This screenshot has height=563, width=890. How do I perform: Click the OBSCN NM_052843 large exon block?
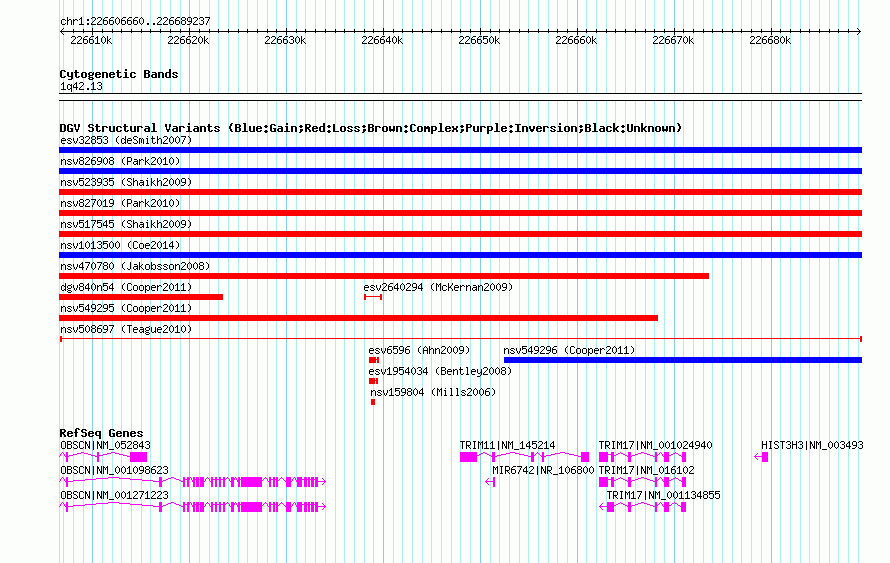(138, 457)
